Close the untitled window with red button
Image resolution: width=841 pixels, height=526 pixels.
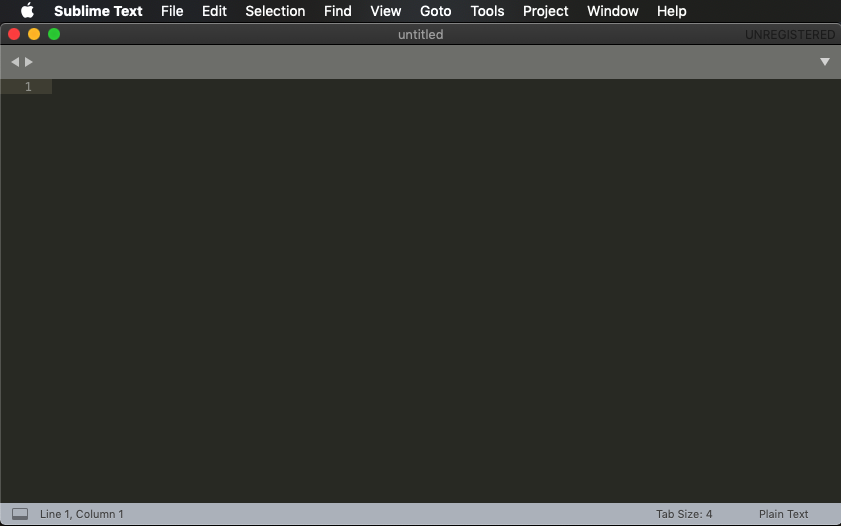pyautogui.click(x=14, y=34)
